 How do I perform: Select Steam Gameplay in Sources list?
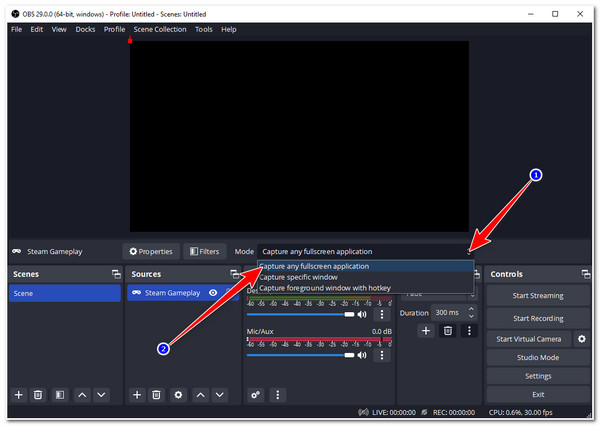(x=173, y=293)
